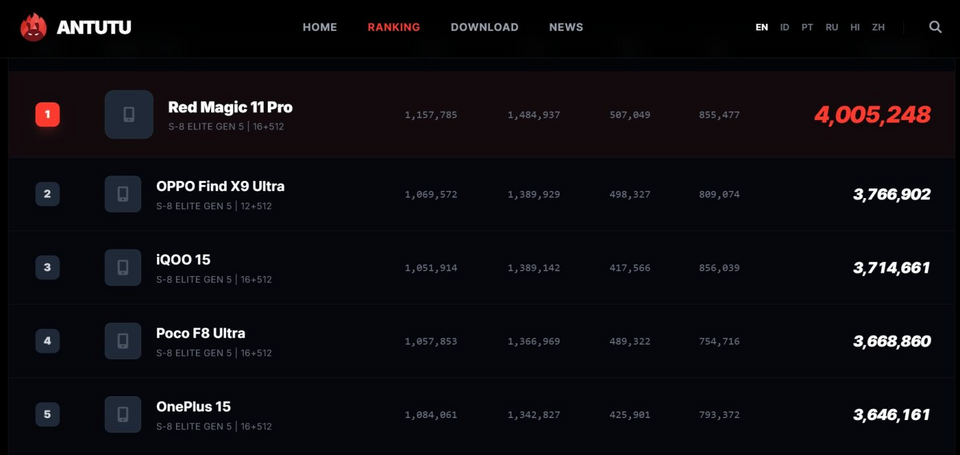Click Red Magic score 507,049
The image size is (960, 455).
coord(630,115)
